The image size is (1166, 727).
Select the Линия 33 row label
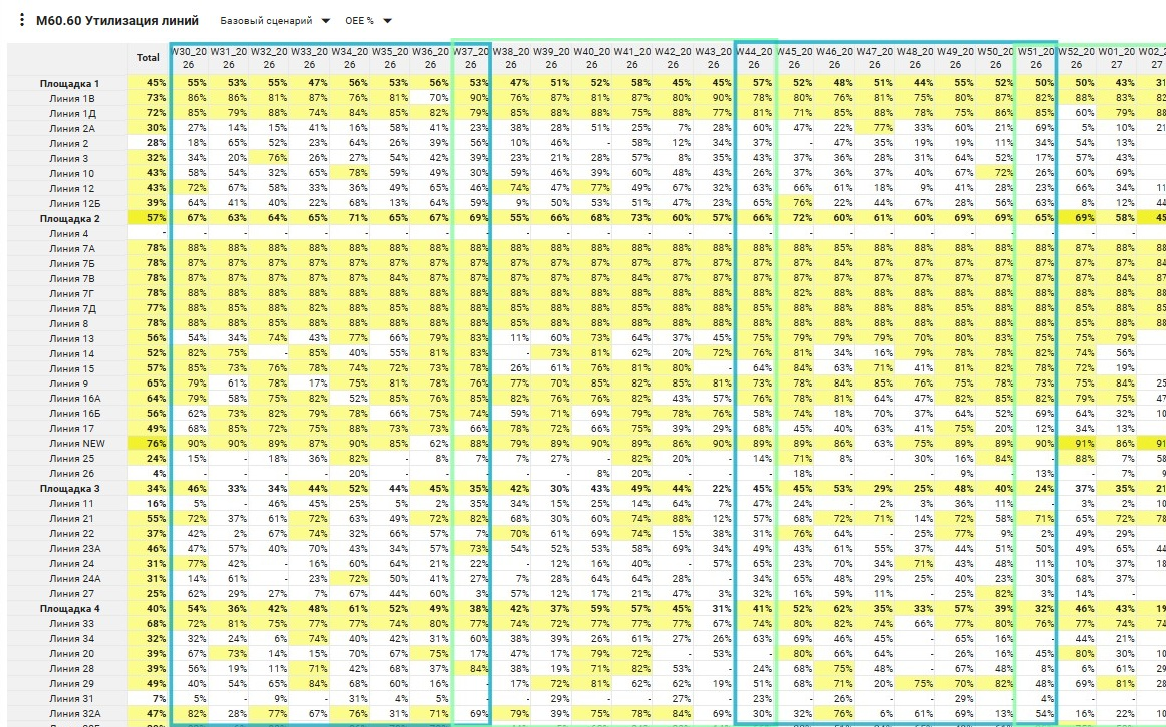[71, 624]
